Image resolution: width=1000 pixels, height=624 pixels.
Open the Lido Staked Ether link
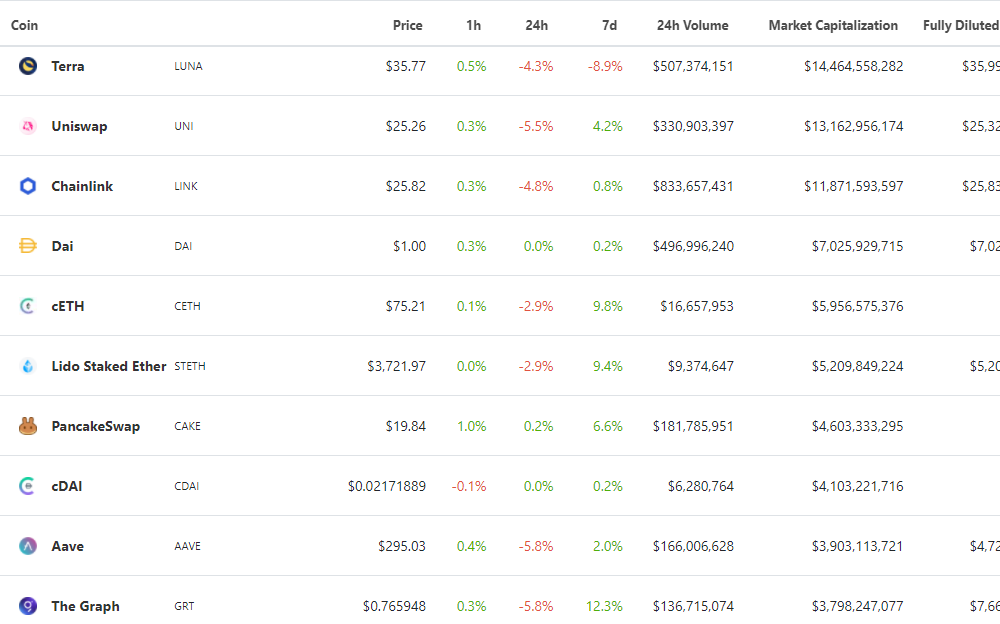point(109,366)
